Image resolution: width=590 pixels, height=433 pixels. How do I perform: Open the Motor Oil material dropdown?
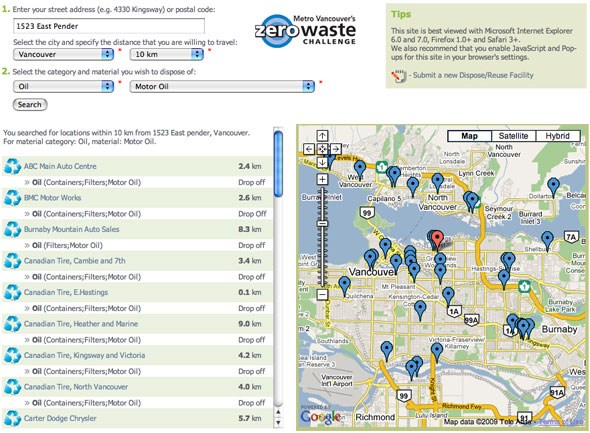[x=222, y=87]
